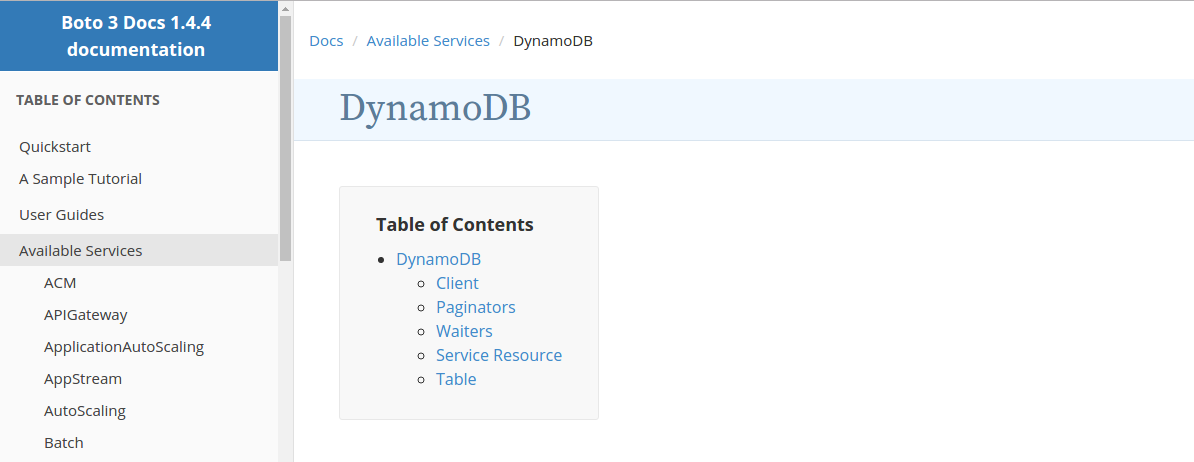The width and height of the screenshot is (1194, 462).
Task: Open the Waiters section link
Action: click(465, 331)
